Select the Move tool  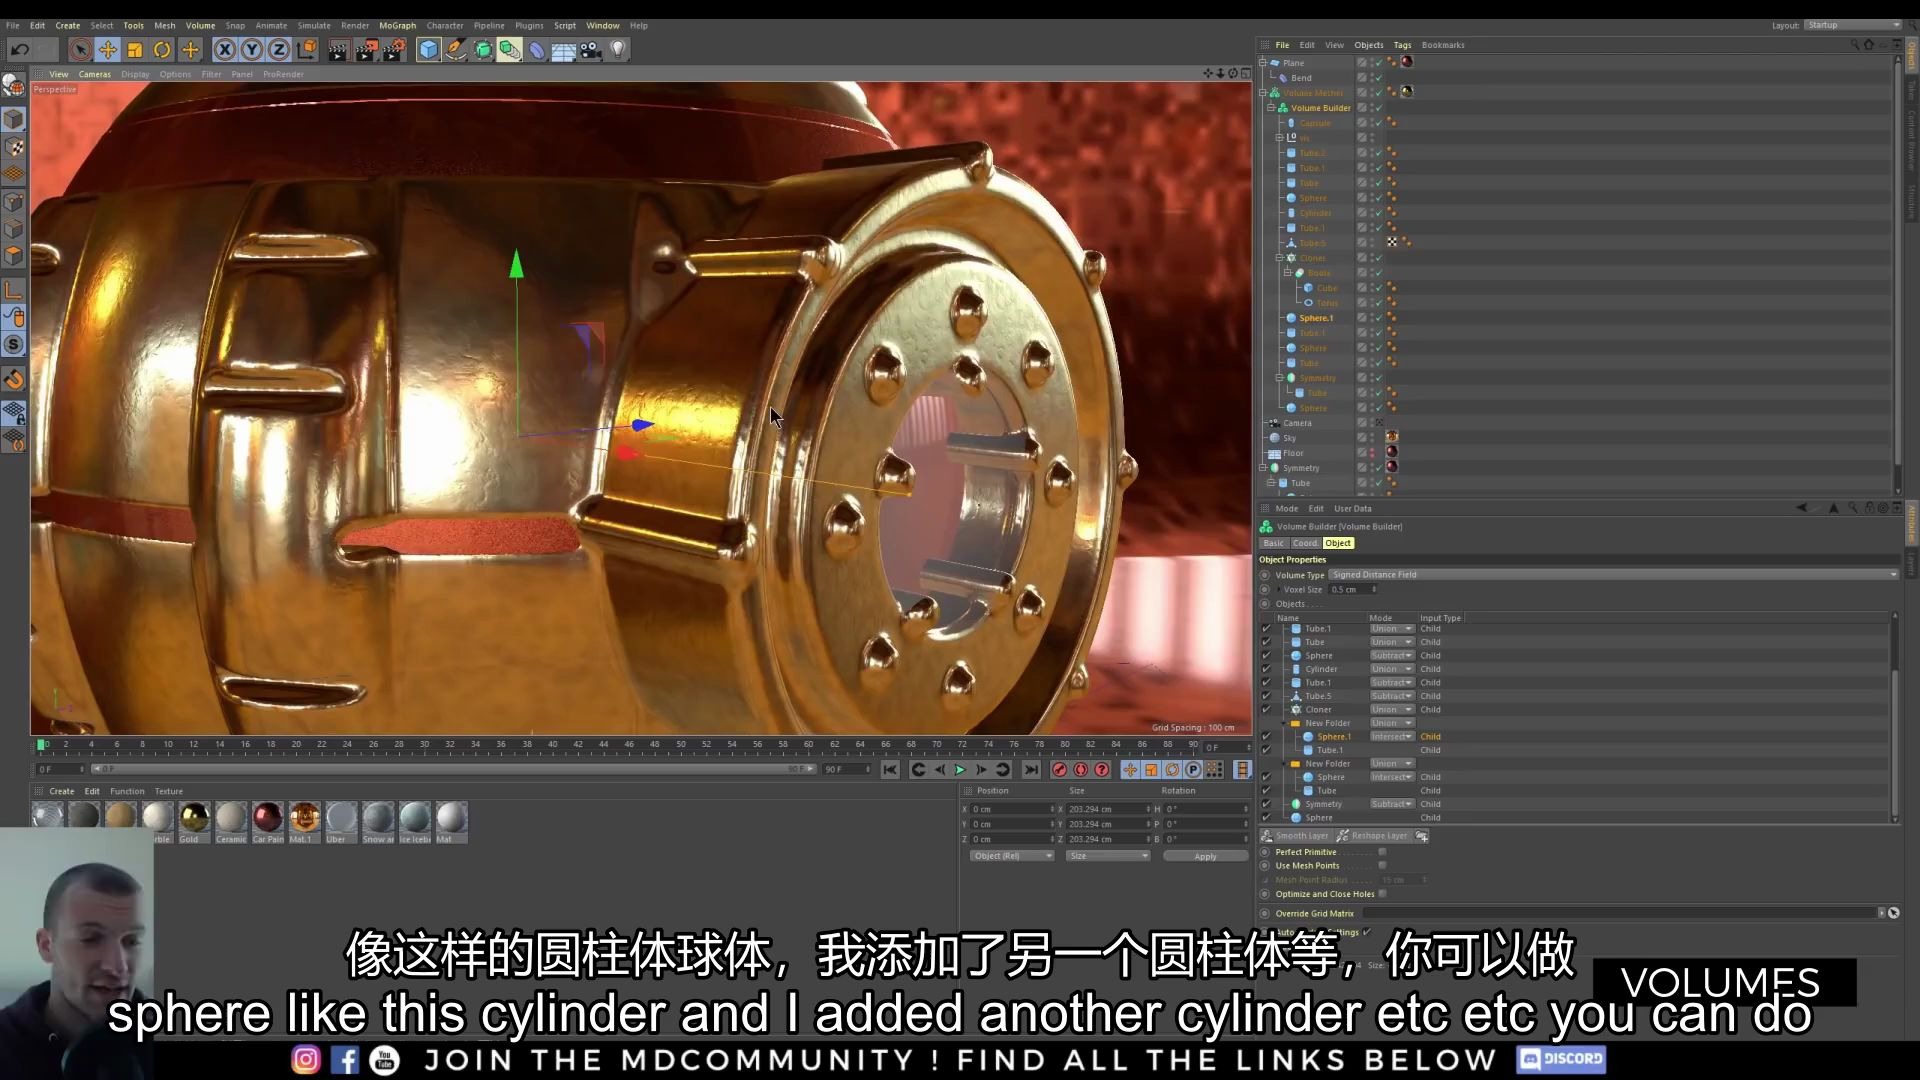pos(108,49)
